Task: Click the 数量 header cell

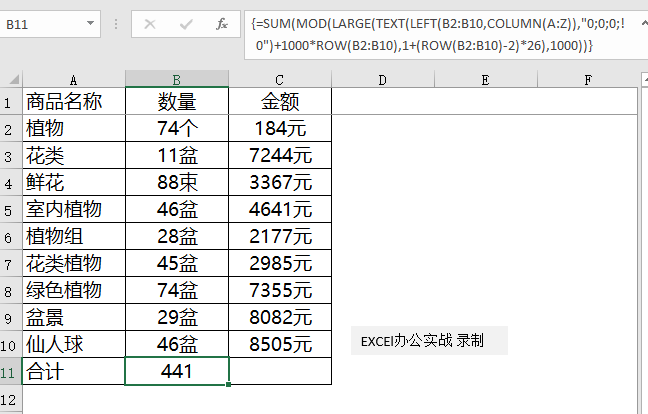Action: 177,101
